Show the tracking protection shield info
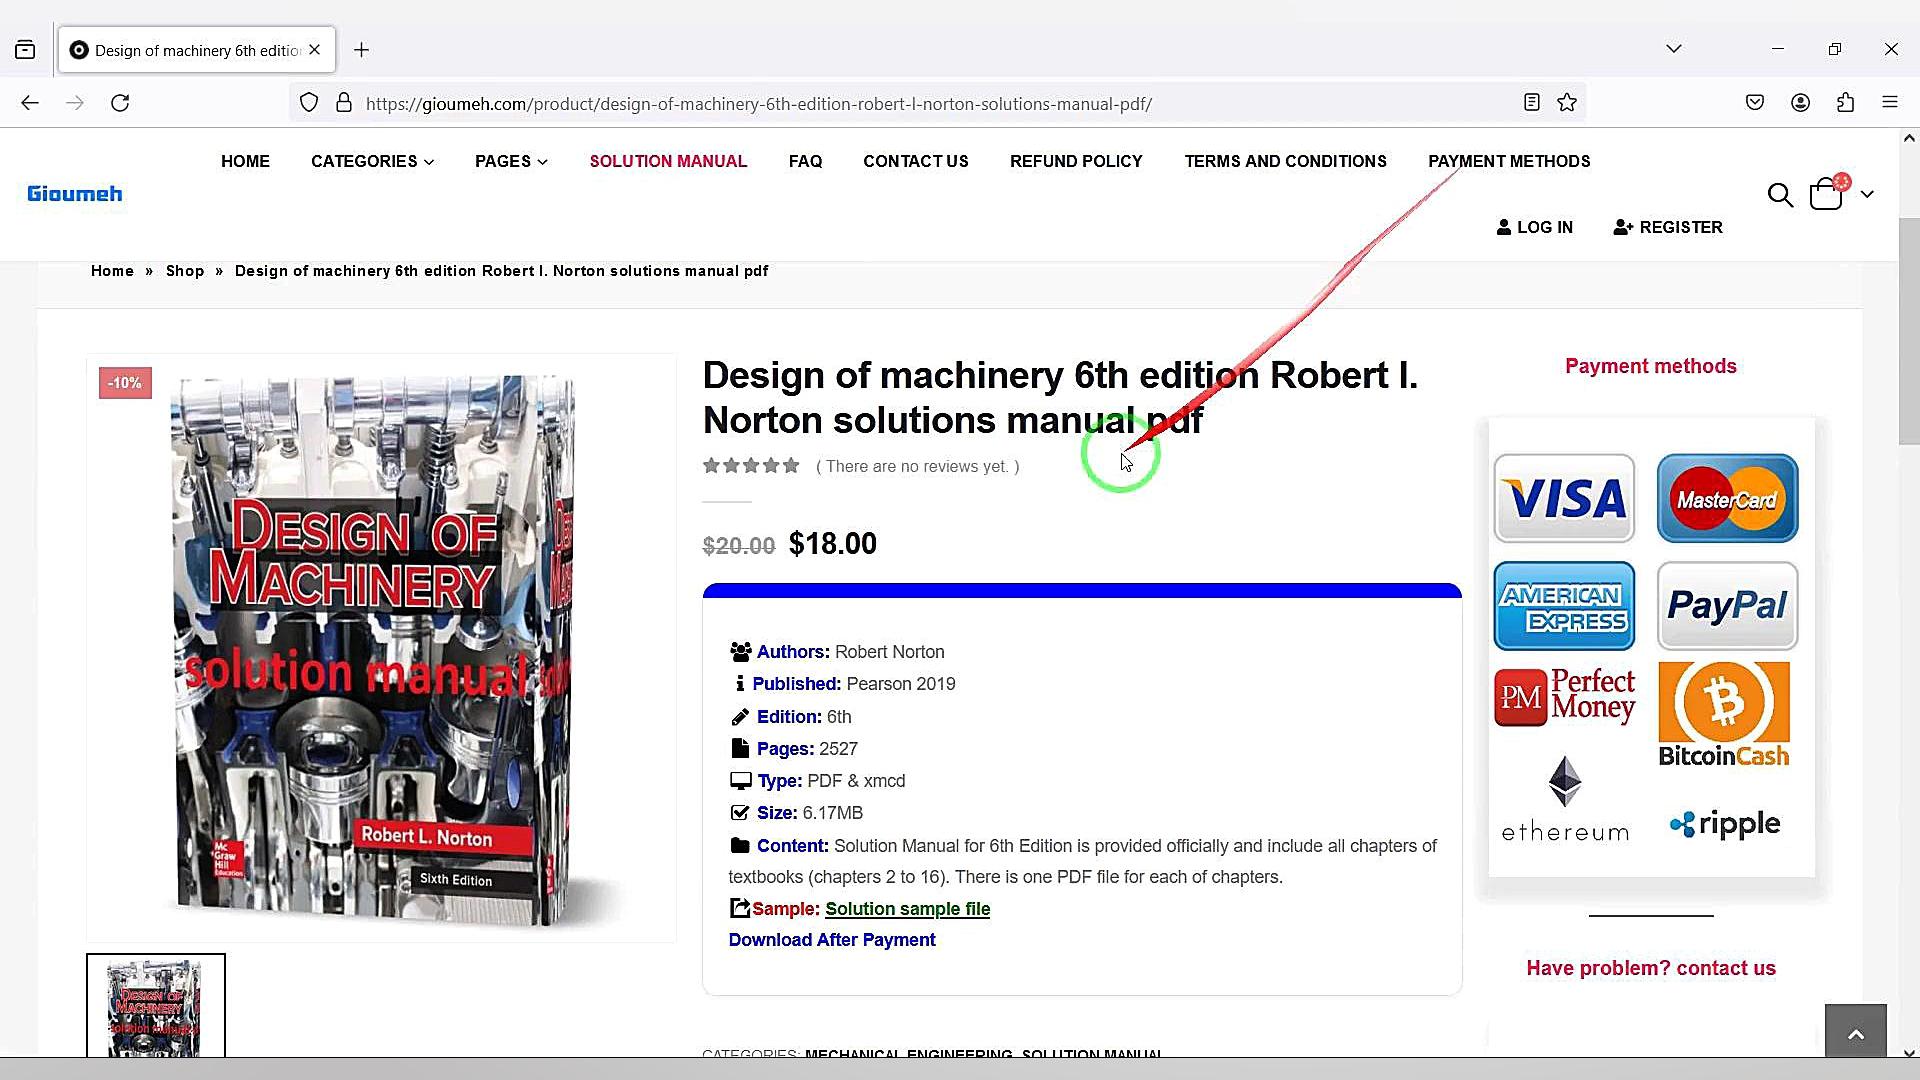The width and height of the screenshot is (1920, 1080). [309, 103]
